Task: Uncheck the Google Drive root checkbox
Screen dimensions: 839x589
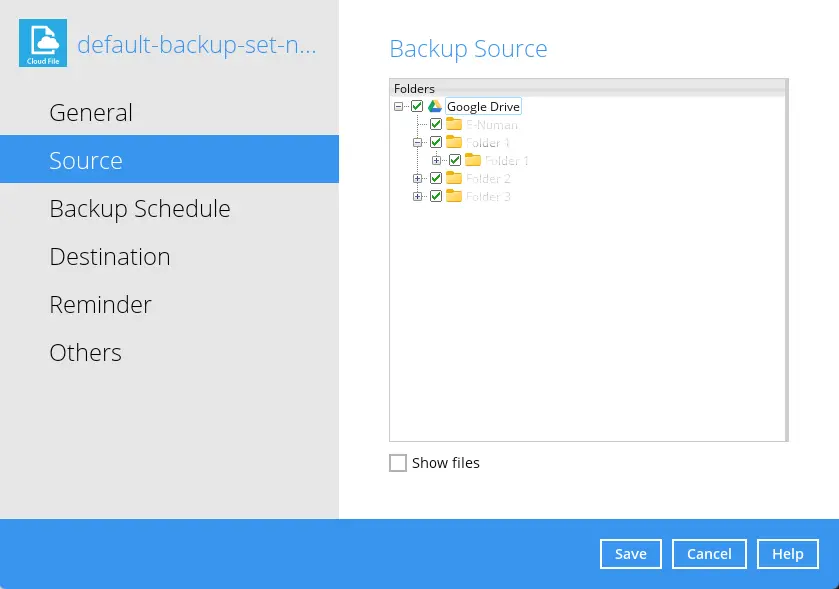Action: tap(417, 107)
